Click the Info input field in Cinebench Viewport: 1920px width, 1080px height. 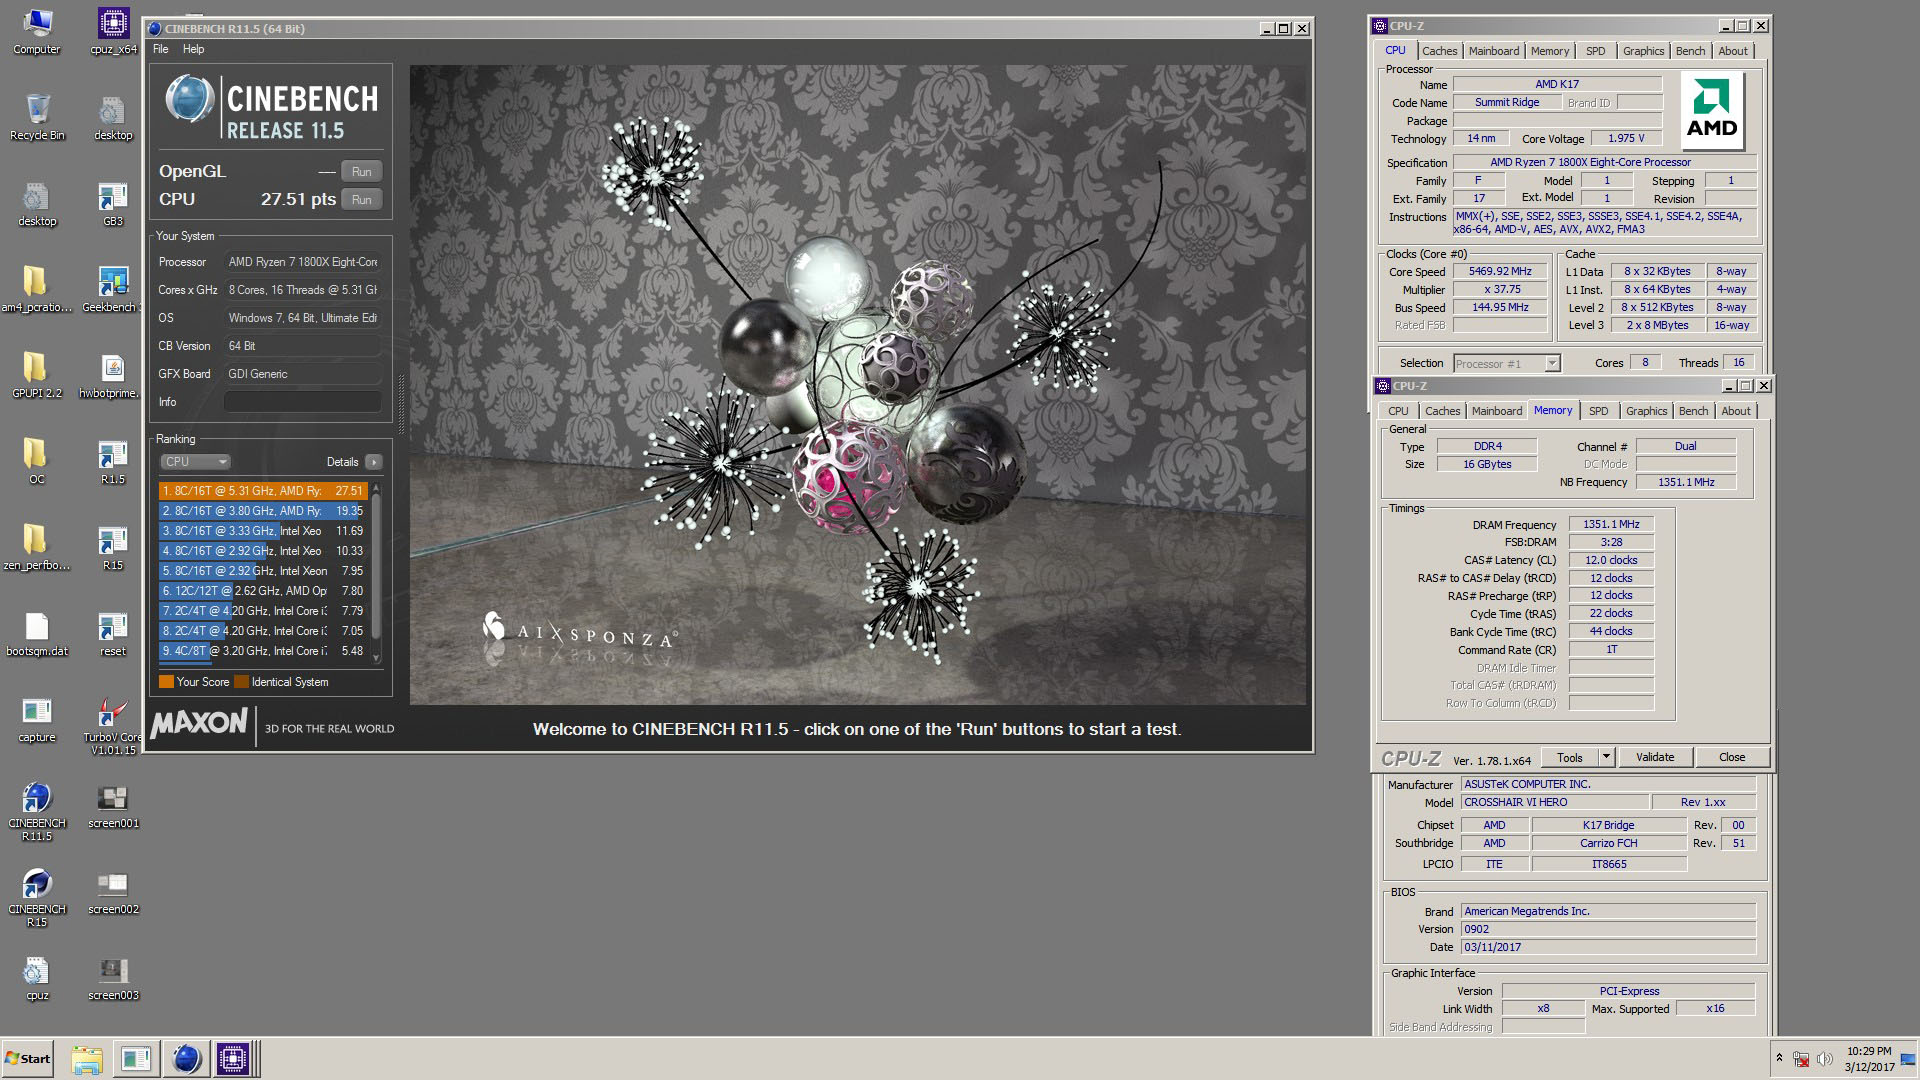303,402
